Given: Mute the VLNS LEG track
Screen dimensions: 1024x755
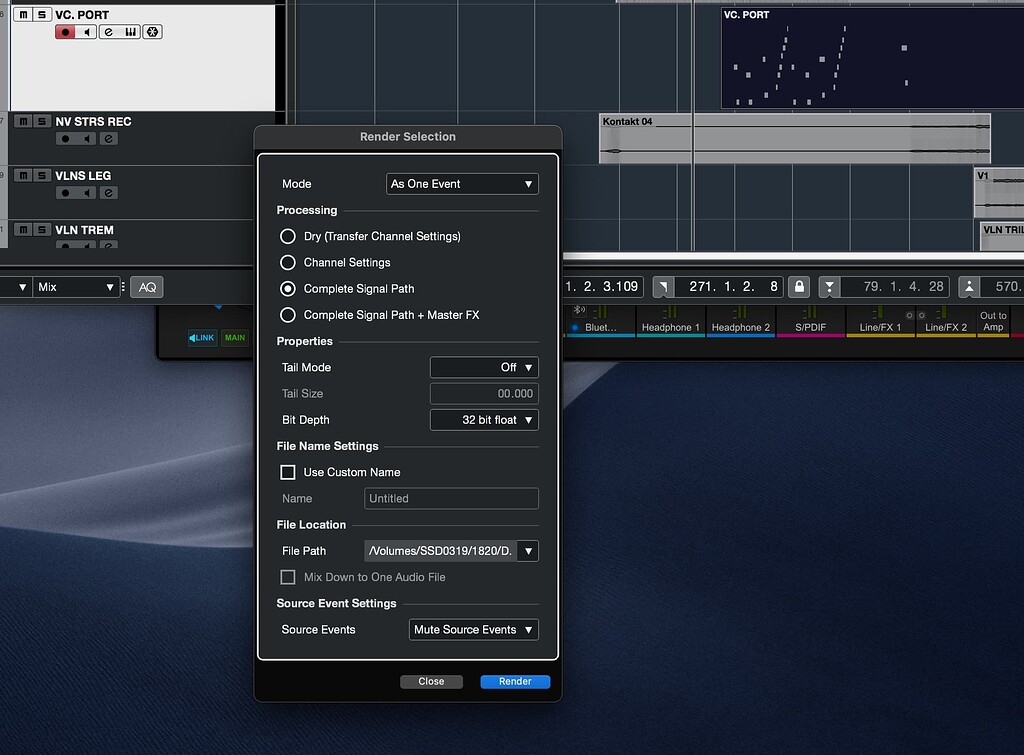Looking at the screenshot, I should coord(24,176).
